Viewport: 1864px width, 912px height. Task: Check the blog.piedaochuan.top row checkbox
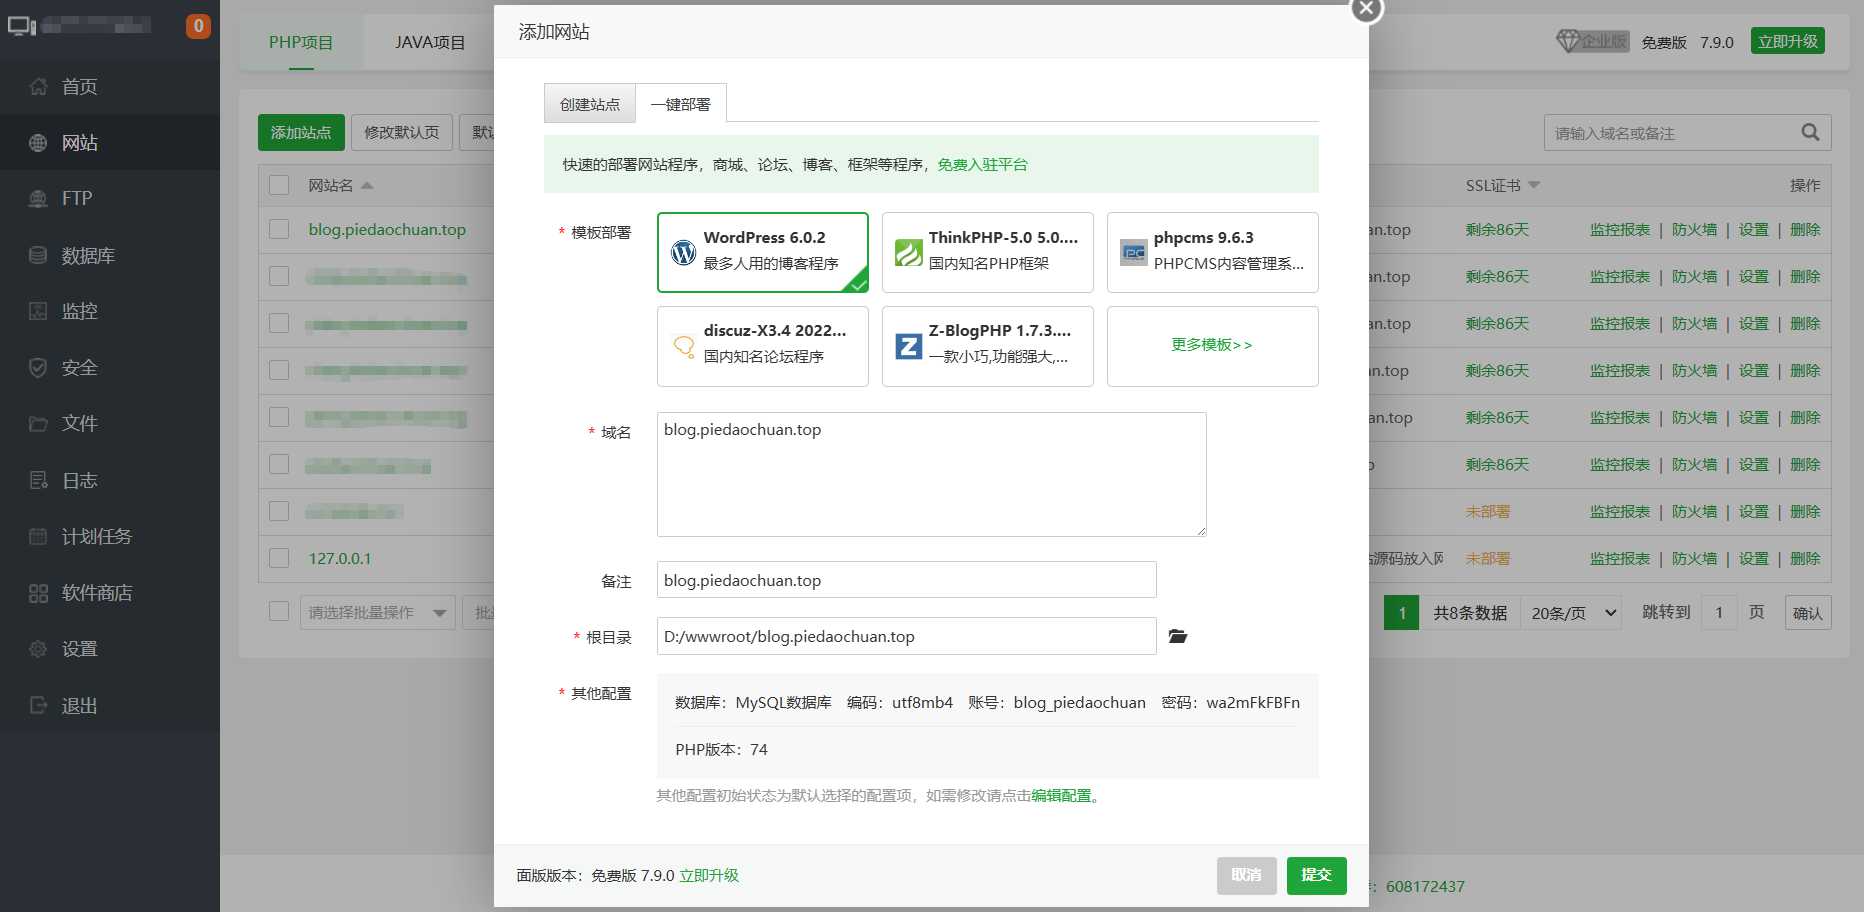point(279,229)
